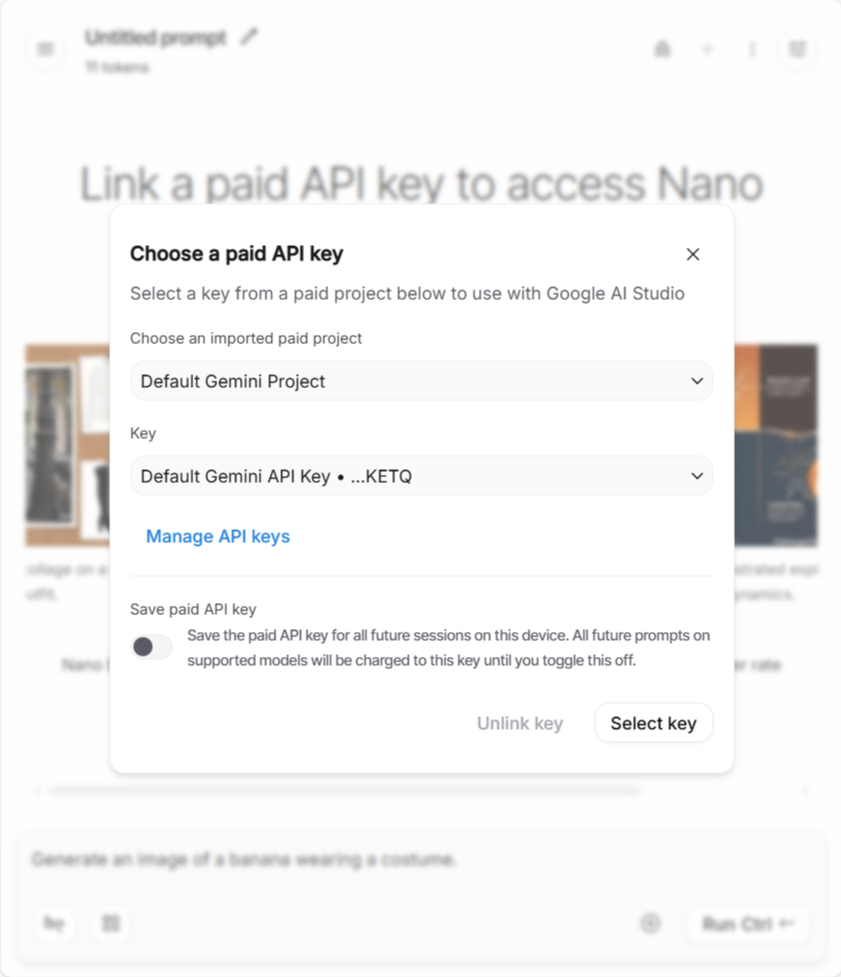
Task: Expand the Key selection dropdown
Action: click(421, 477)
